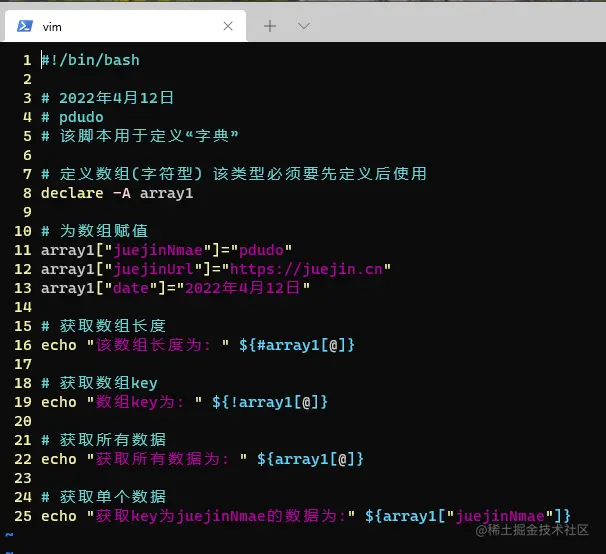Click the comment about 定义数组(字符型)
The image size is (606, 554).
234,174
